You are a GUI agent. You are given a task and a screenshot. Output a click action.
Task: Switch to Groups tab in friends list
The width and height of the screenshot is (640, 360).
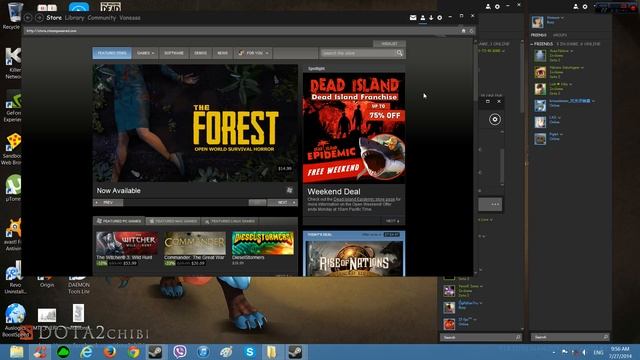coord(560,36)
